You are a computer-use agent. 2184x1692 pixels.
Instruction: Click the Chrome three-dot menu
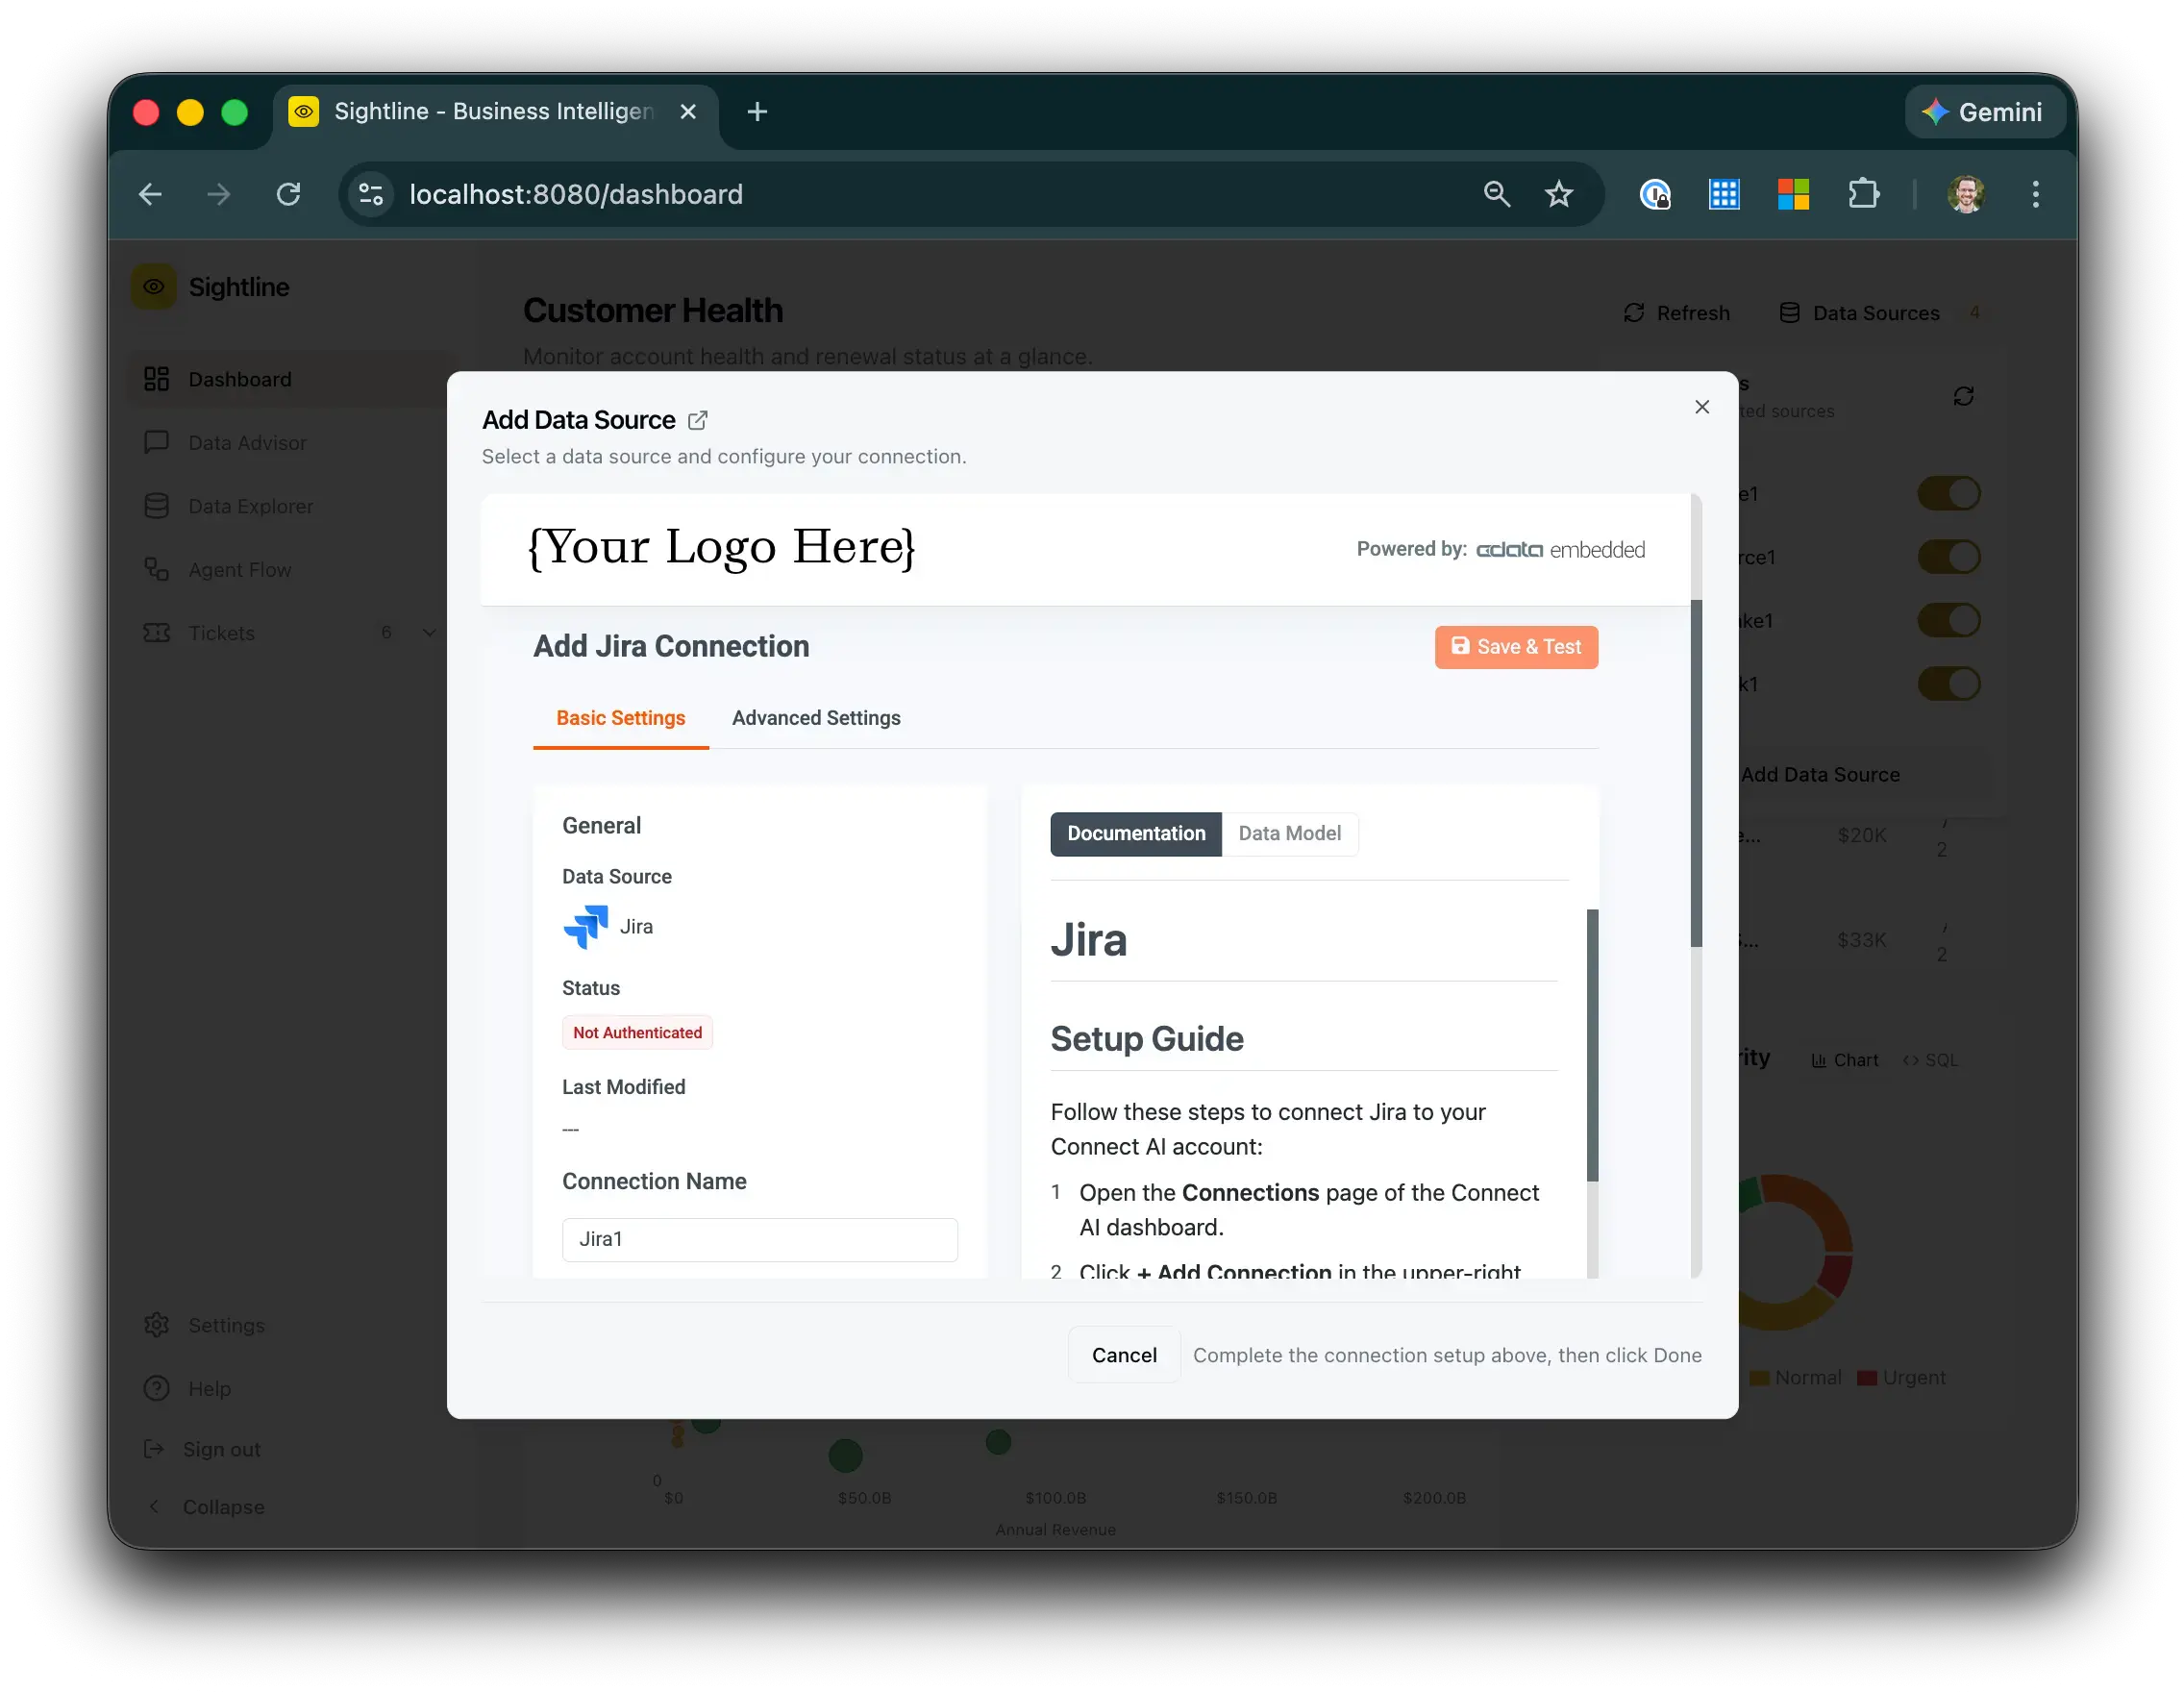pyautogui.click(x=2034, y=194)
